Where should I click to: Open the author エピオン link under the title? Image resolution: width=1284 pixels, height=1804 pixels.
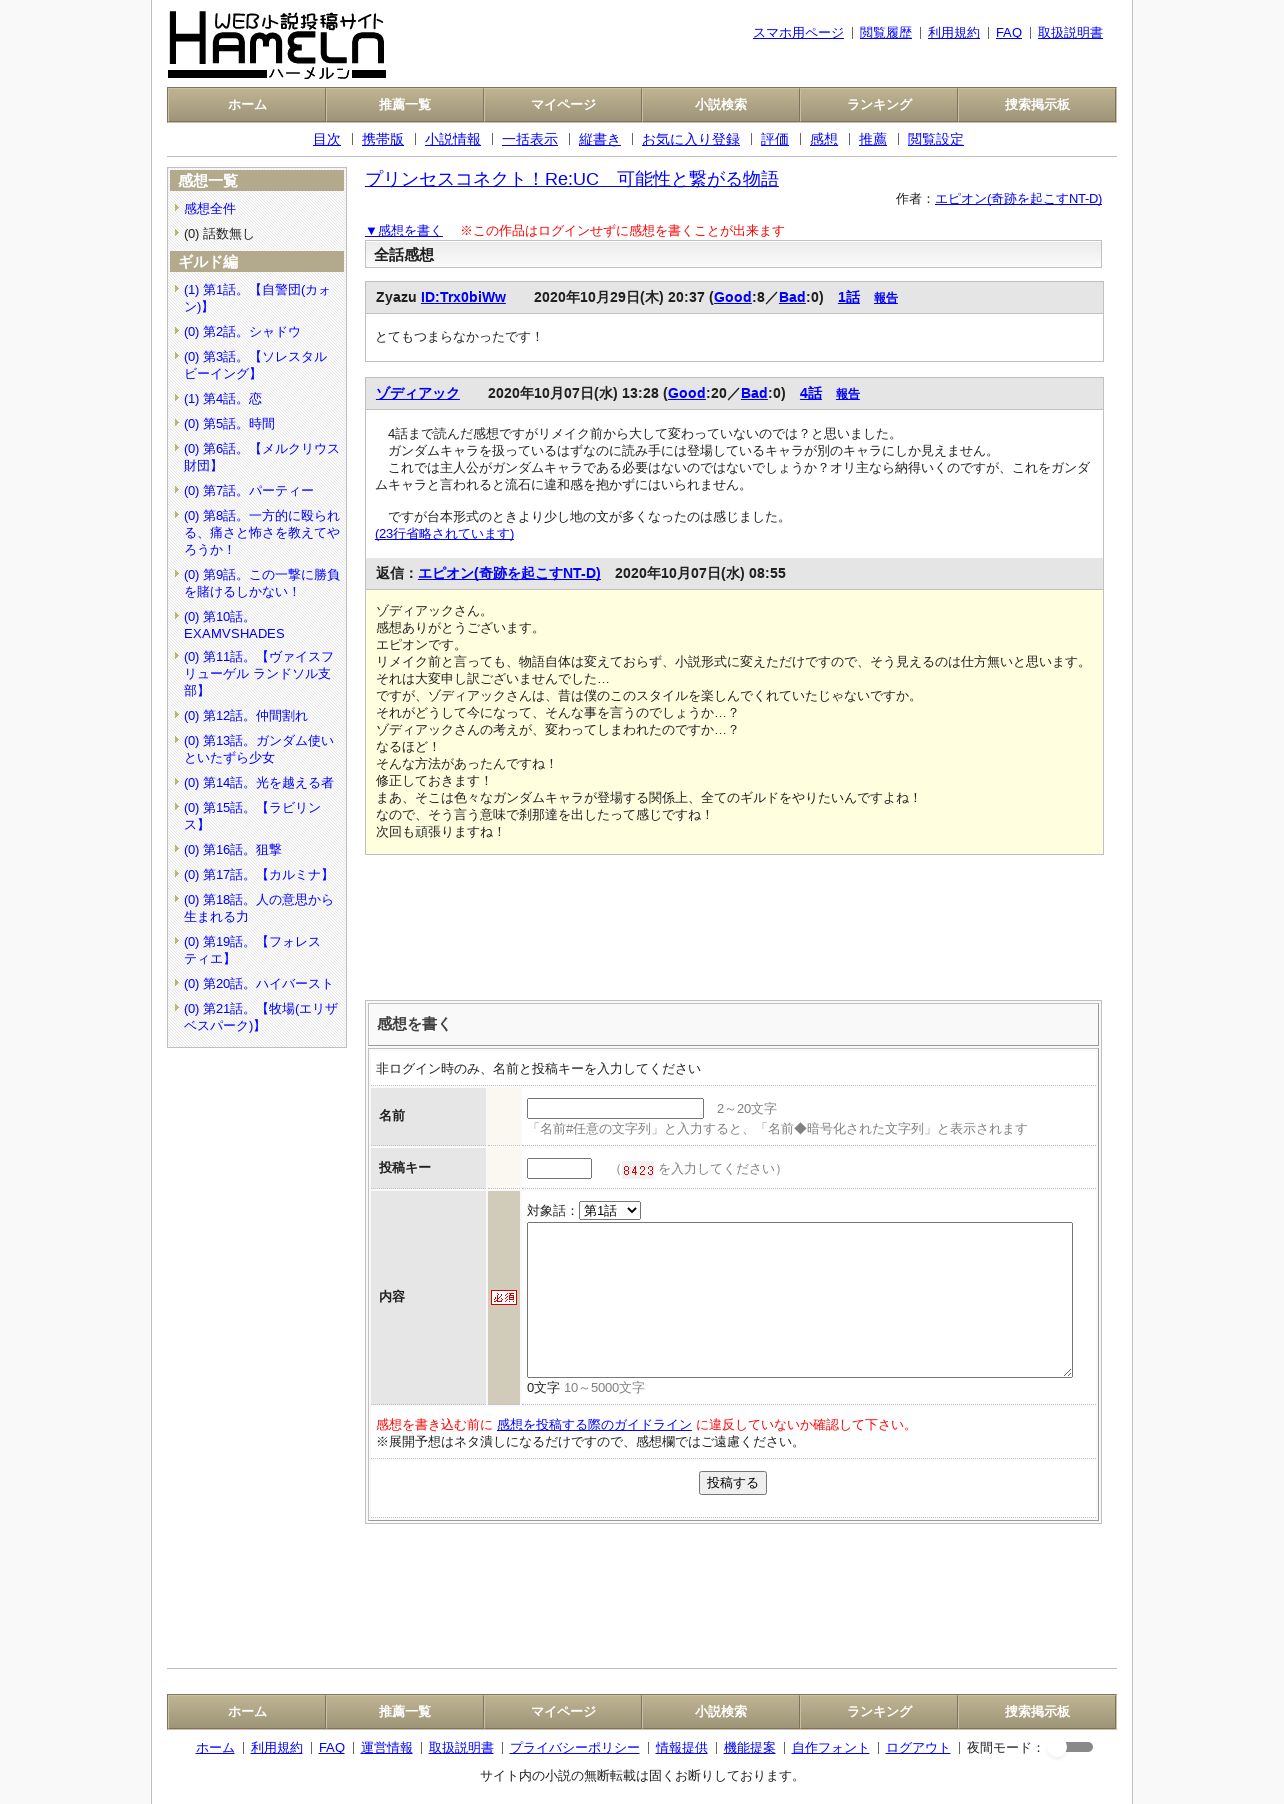[x=1018, y=199]
